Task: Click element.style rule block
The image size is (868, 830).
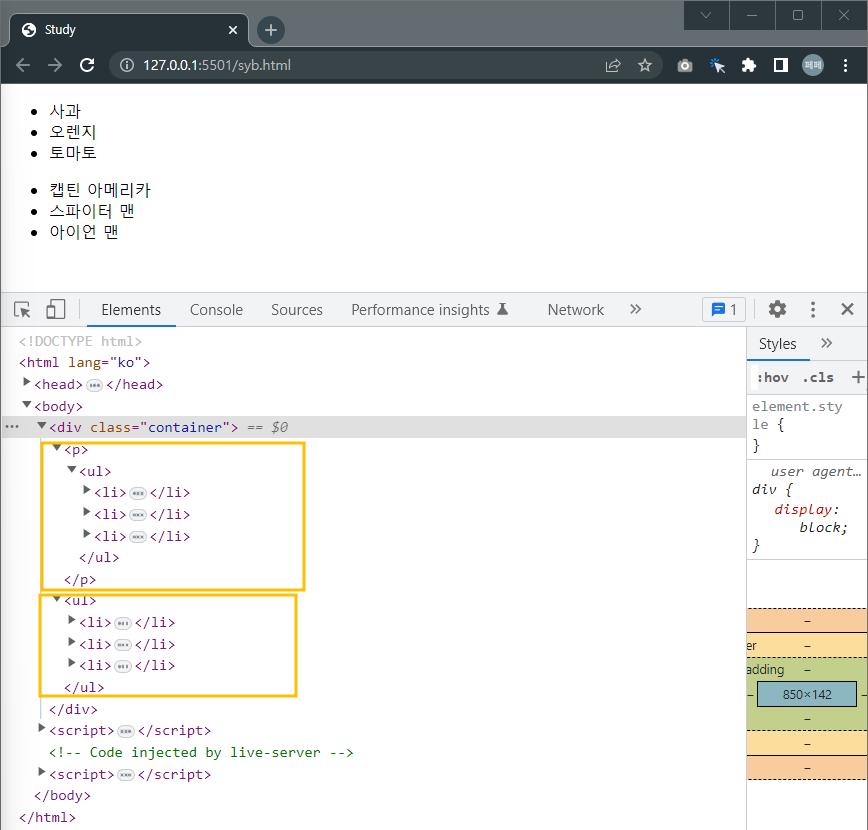Action: coord(807,426)
